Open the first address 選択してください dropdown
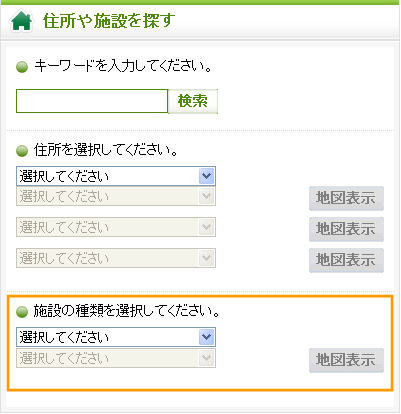The width and height of the screenshot is (401, 414). coord(116,176)
